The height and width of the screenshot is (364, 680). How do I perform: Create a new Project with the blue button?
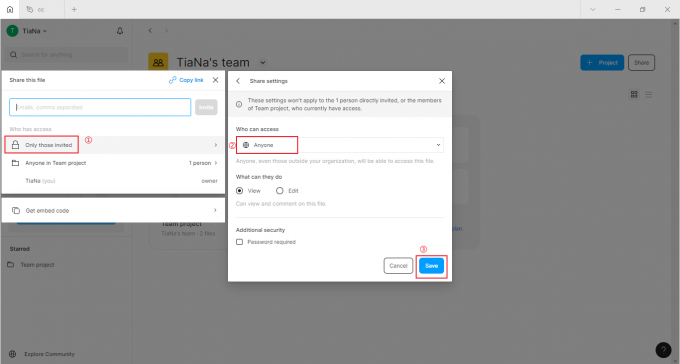click(602, 62)
